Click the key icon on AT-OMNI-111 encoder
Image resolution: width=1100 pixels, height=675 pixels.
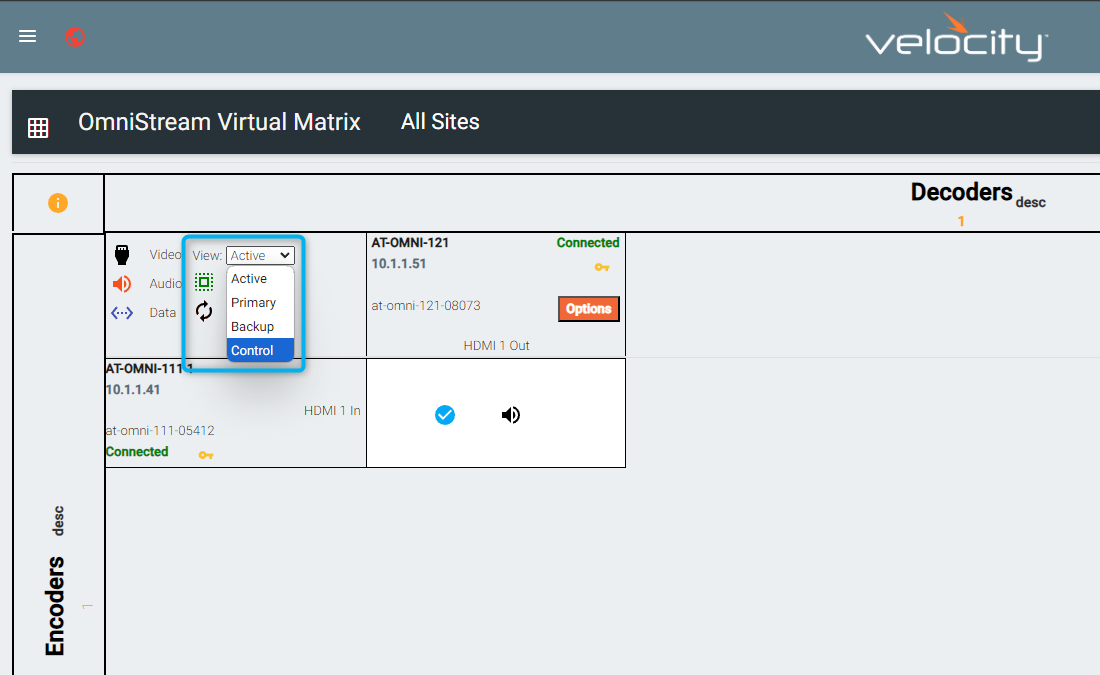(206, 455)
